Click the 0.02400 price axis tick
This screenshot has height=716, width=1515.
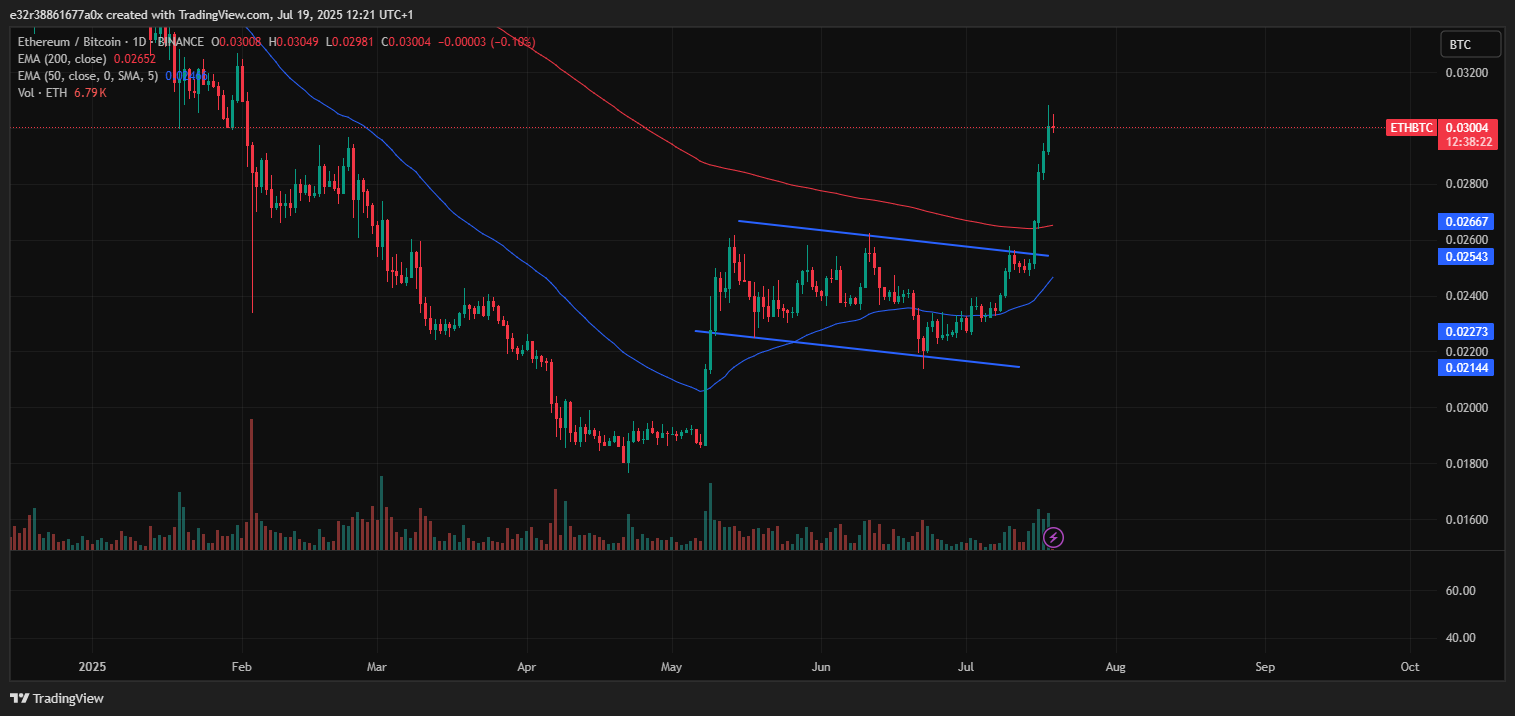coord(1467,296)
